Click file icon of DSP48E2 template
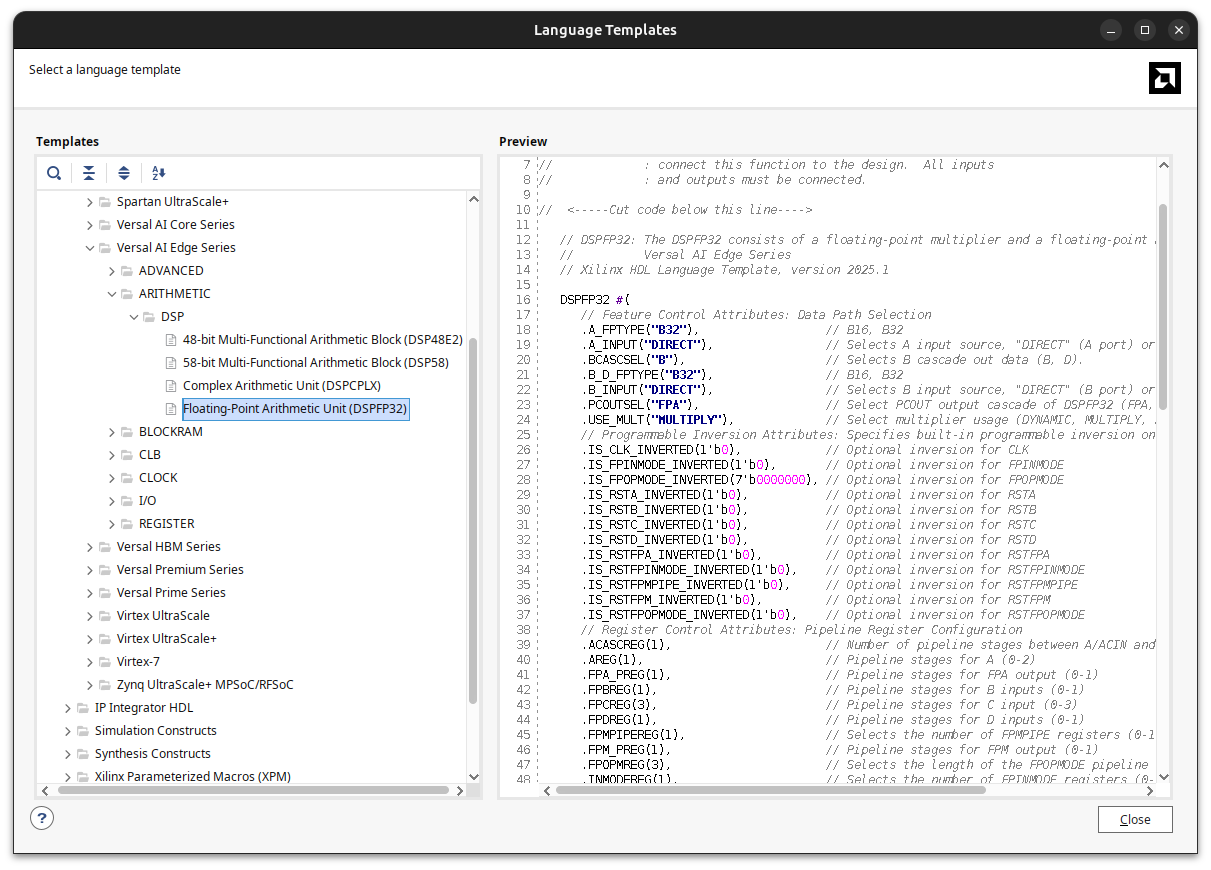The height and width of the screenshot is (870, 1211). (171, 340)
